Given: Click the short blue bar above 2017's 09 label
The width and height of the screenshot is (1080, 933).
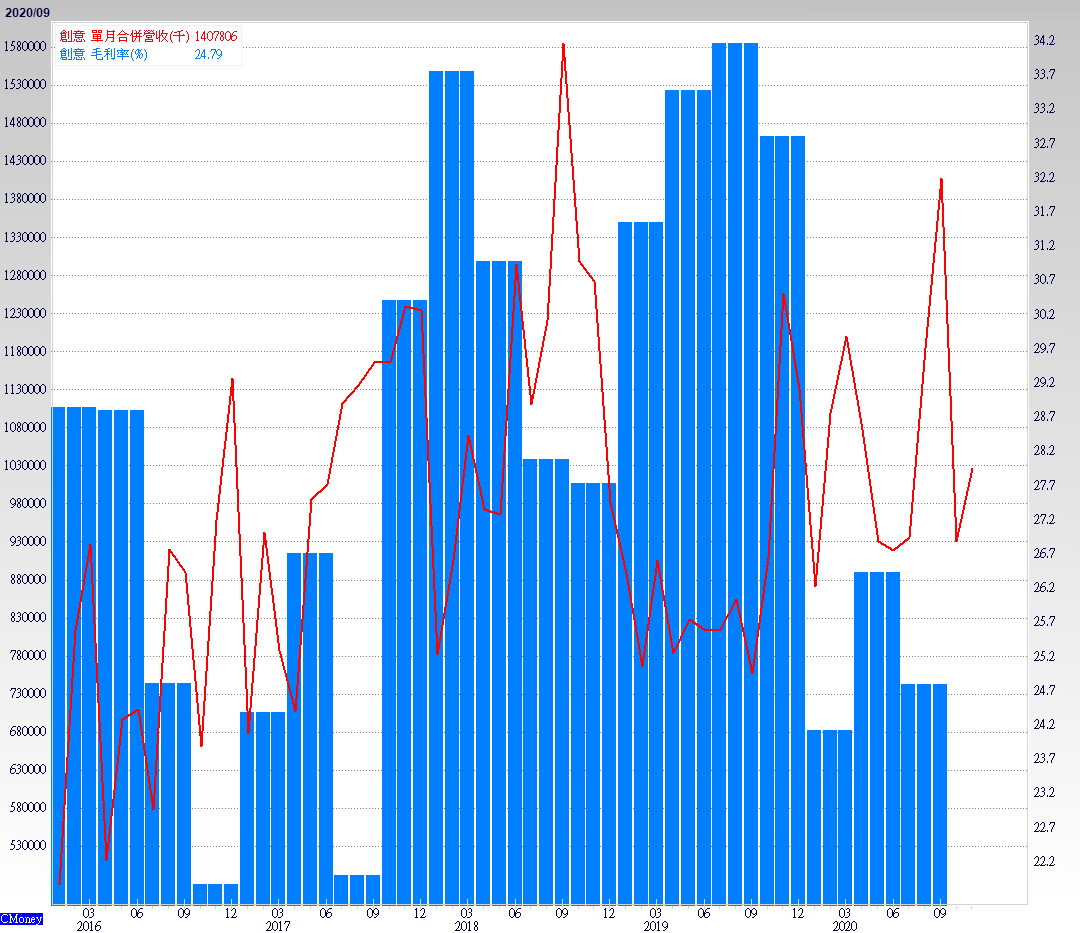Looking at the screenshot, I should pos(357,888).
